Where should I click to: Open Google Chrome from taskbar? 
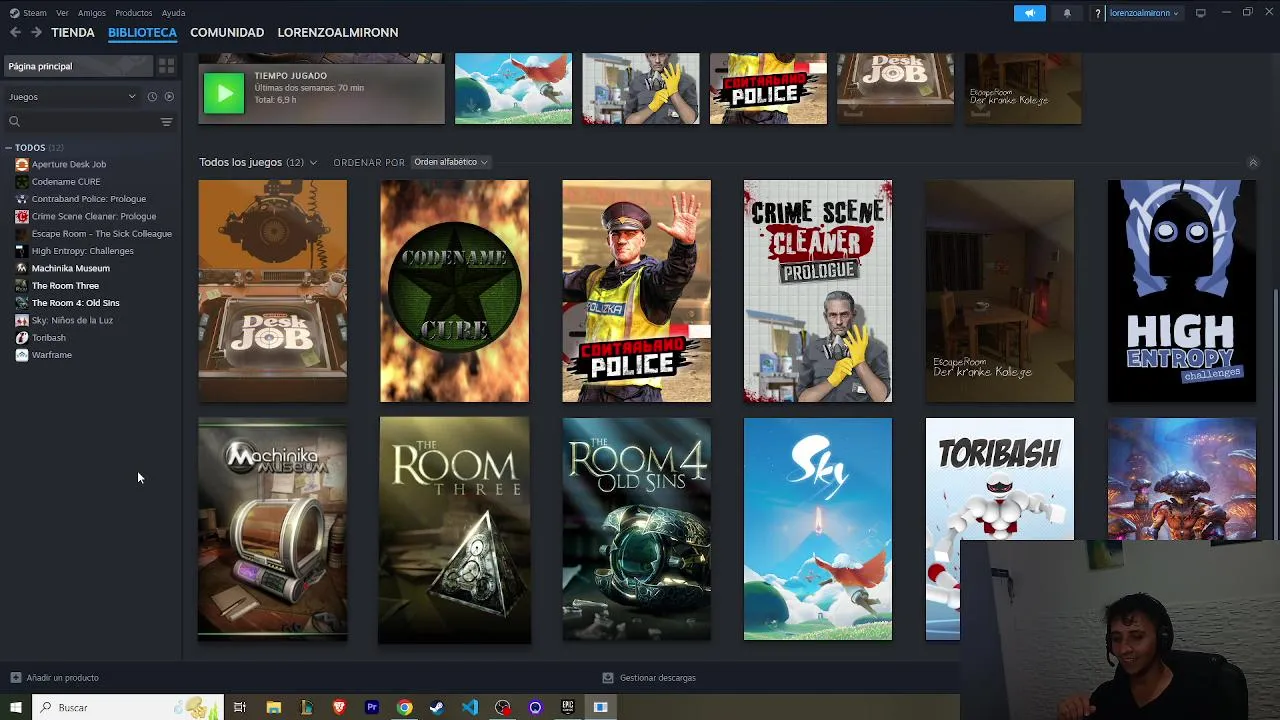coord(404,707)
